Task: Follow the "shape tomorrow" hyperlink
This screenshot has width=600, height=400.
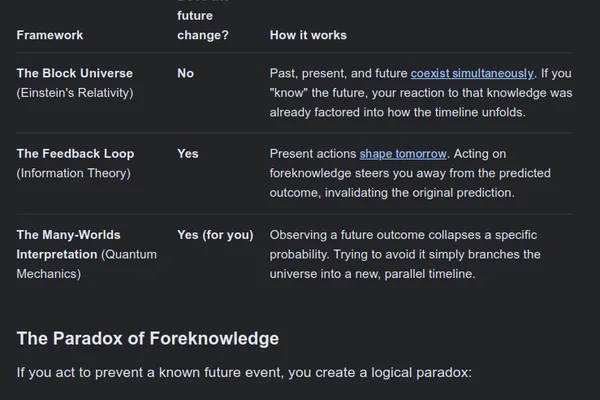Action: point(403,153)
